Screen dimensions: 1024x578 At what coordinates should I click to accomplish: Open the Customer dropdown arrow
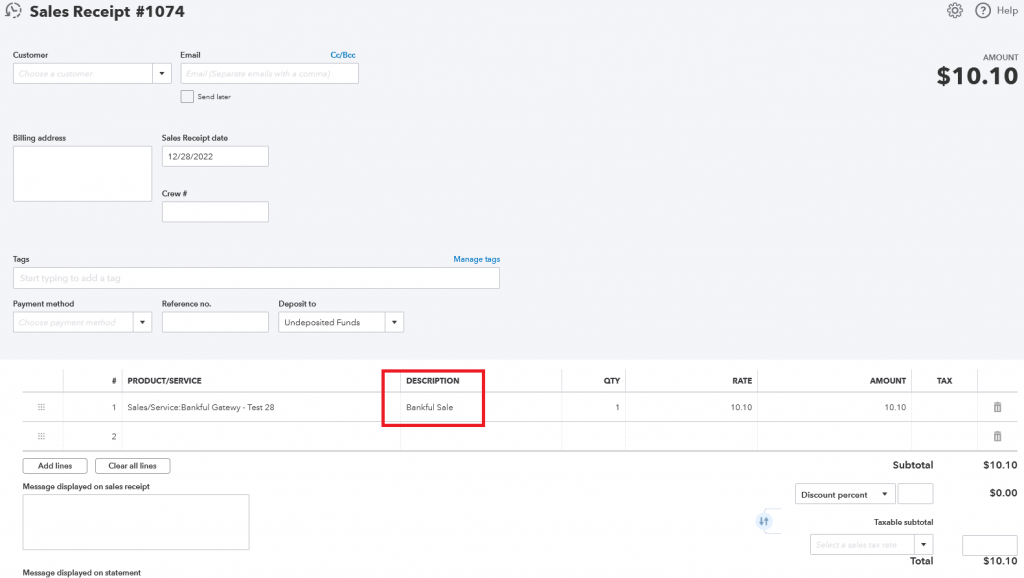pos(162,73)
